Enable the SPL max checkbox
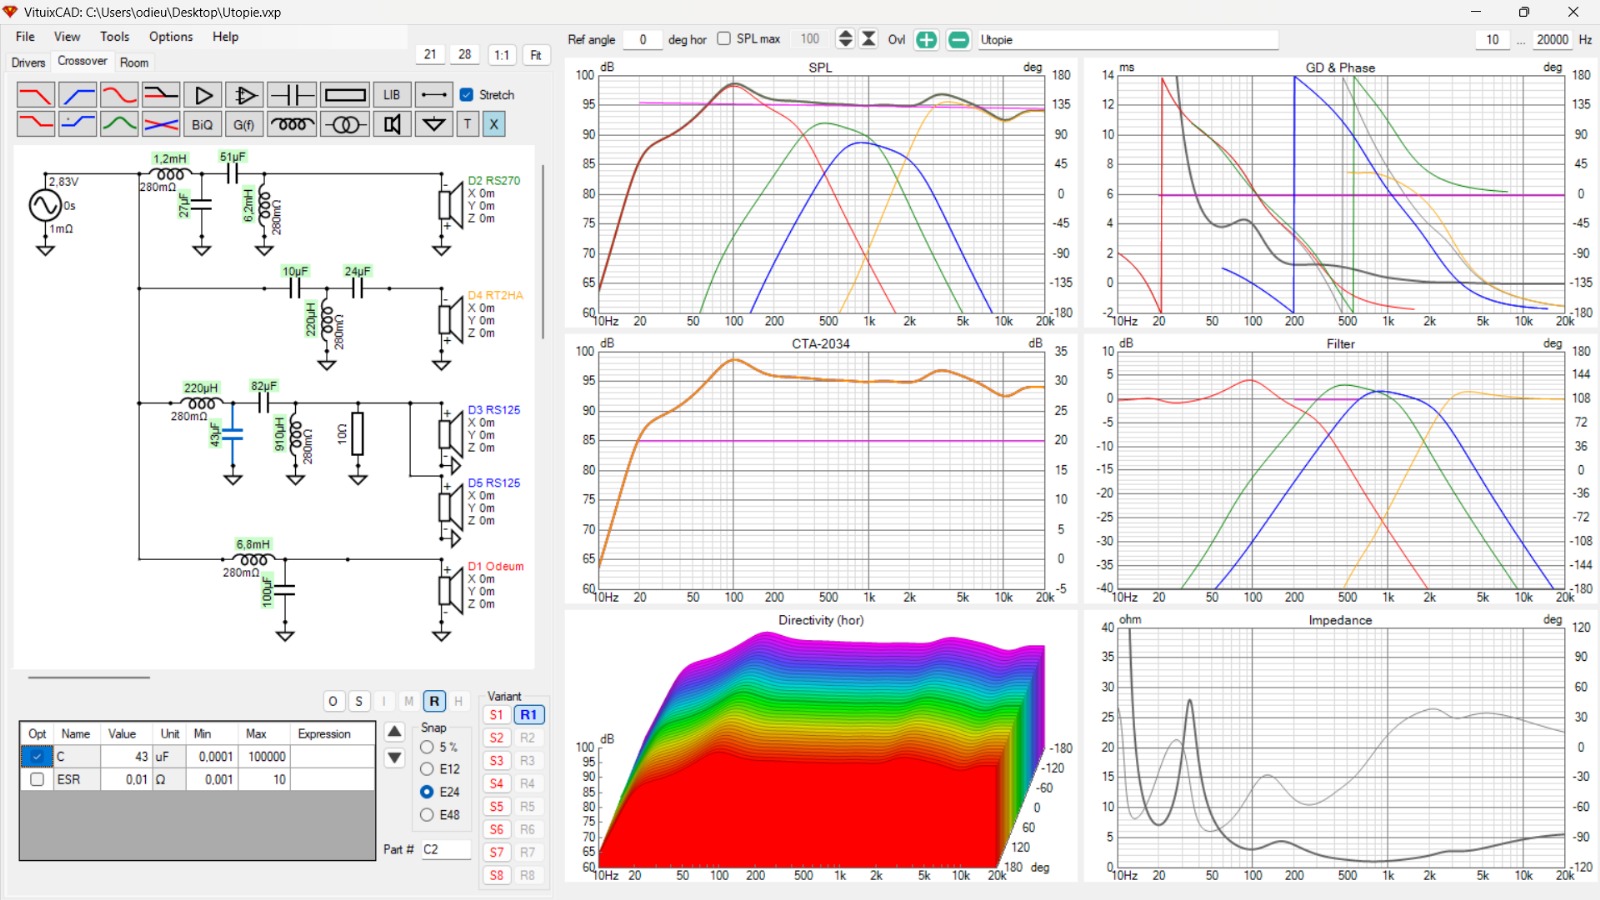 pyautogui.click(x=724, y=39)
